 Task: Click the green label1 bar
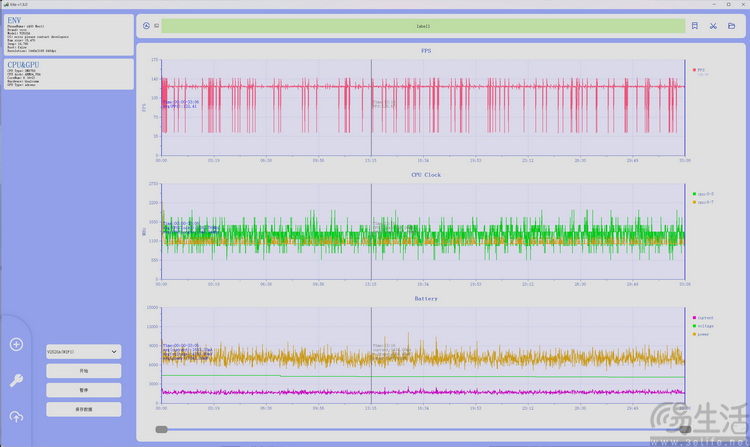point(422,26)
